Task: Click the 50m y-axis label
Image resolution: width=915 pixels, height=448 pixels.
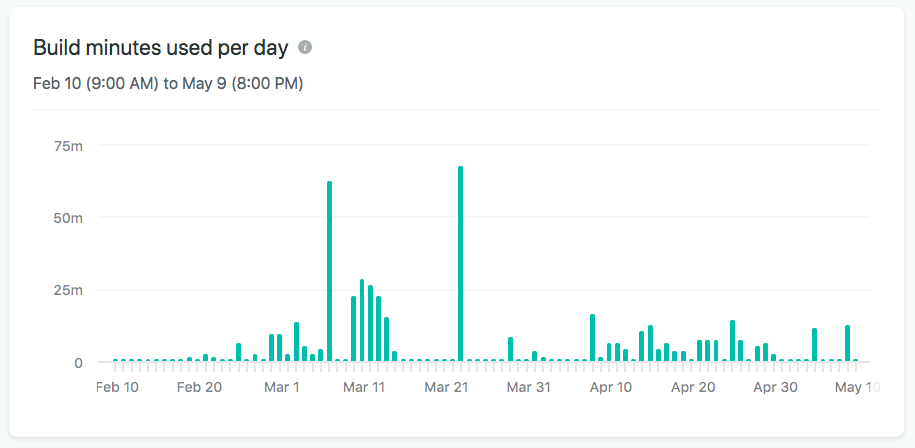Action: pyautogui.click(x=68, y=218)
